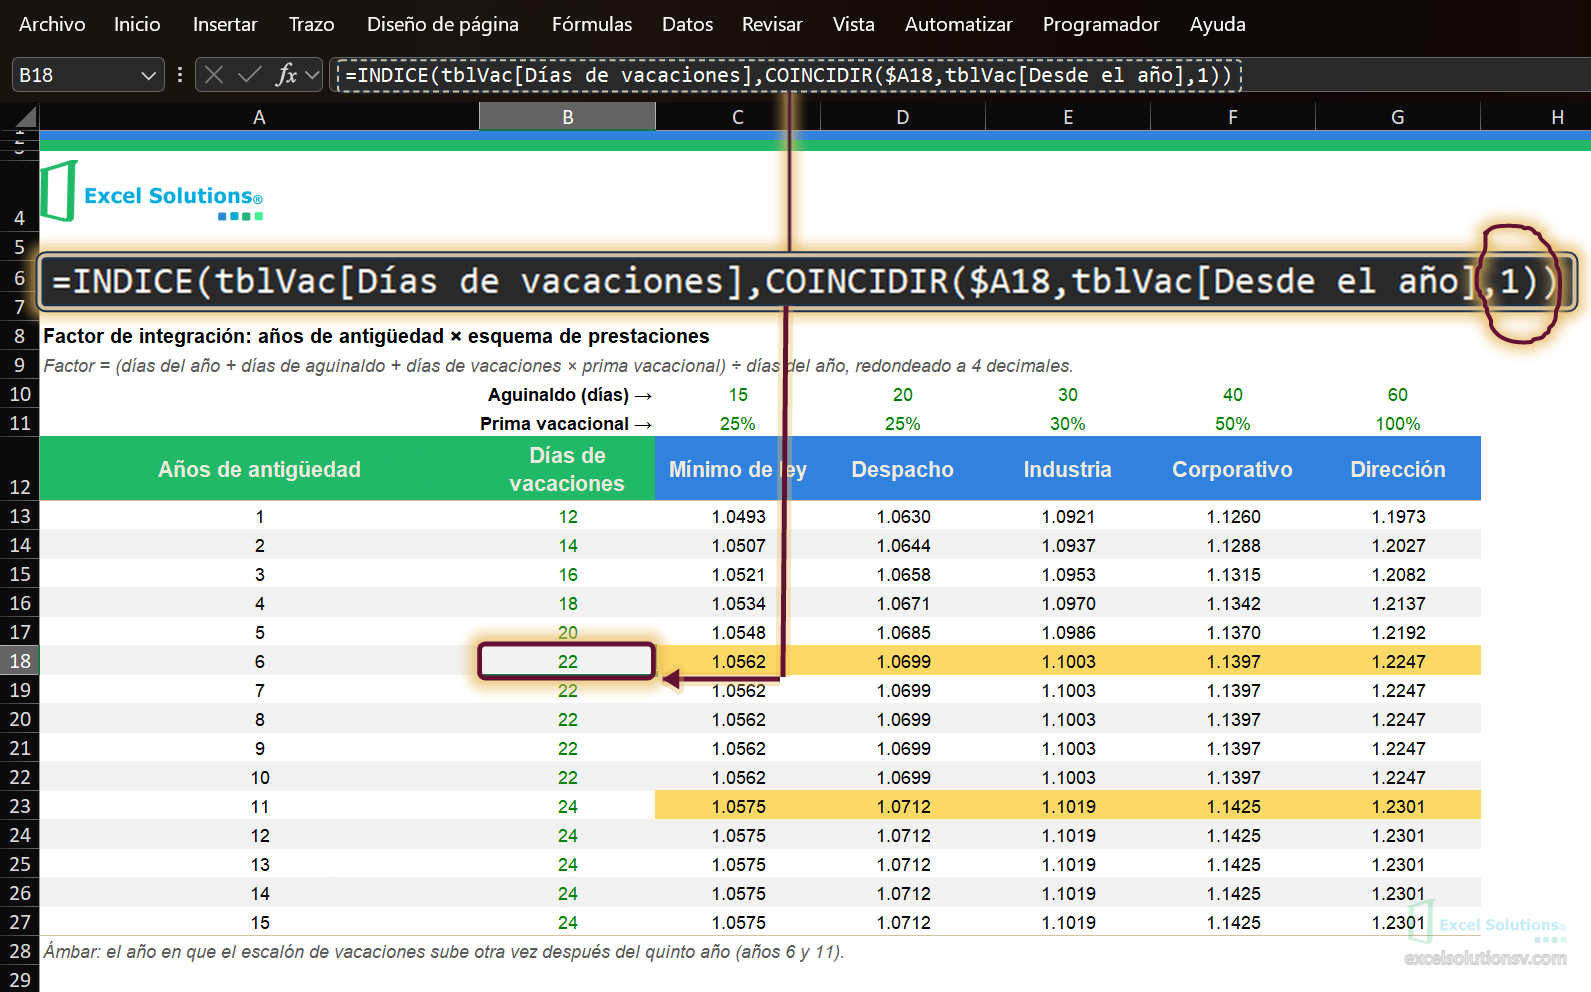Click the 'Factor de integración' title cell

[x=376, y=336]
